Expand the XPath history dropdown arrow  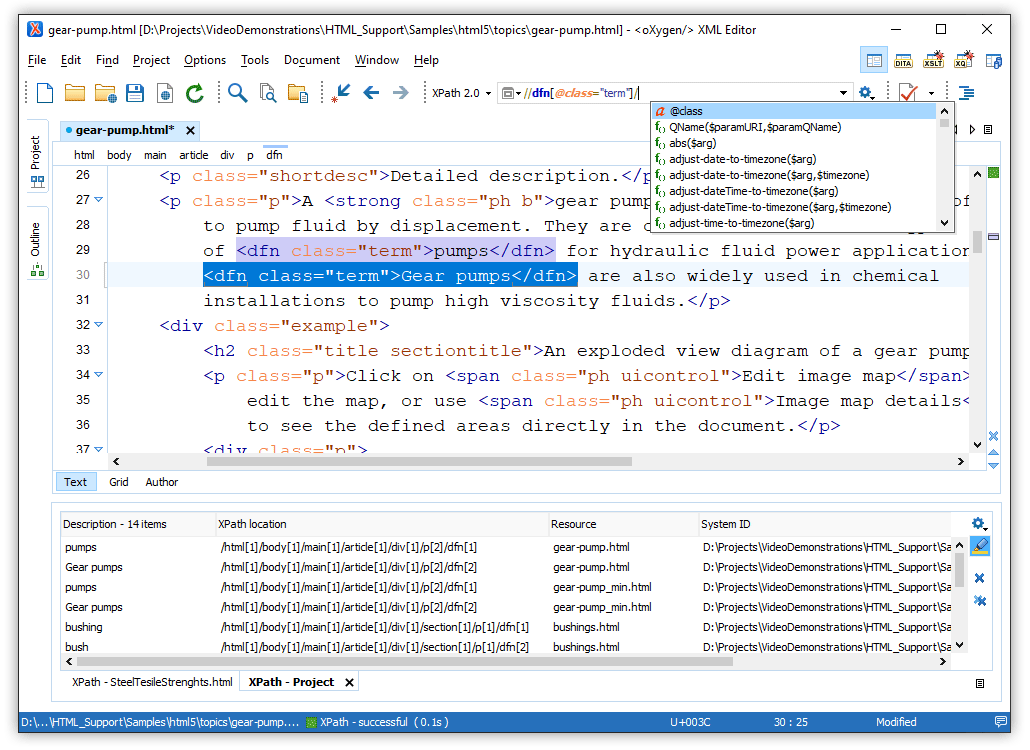pos(843,93)
